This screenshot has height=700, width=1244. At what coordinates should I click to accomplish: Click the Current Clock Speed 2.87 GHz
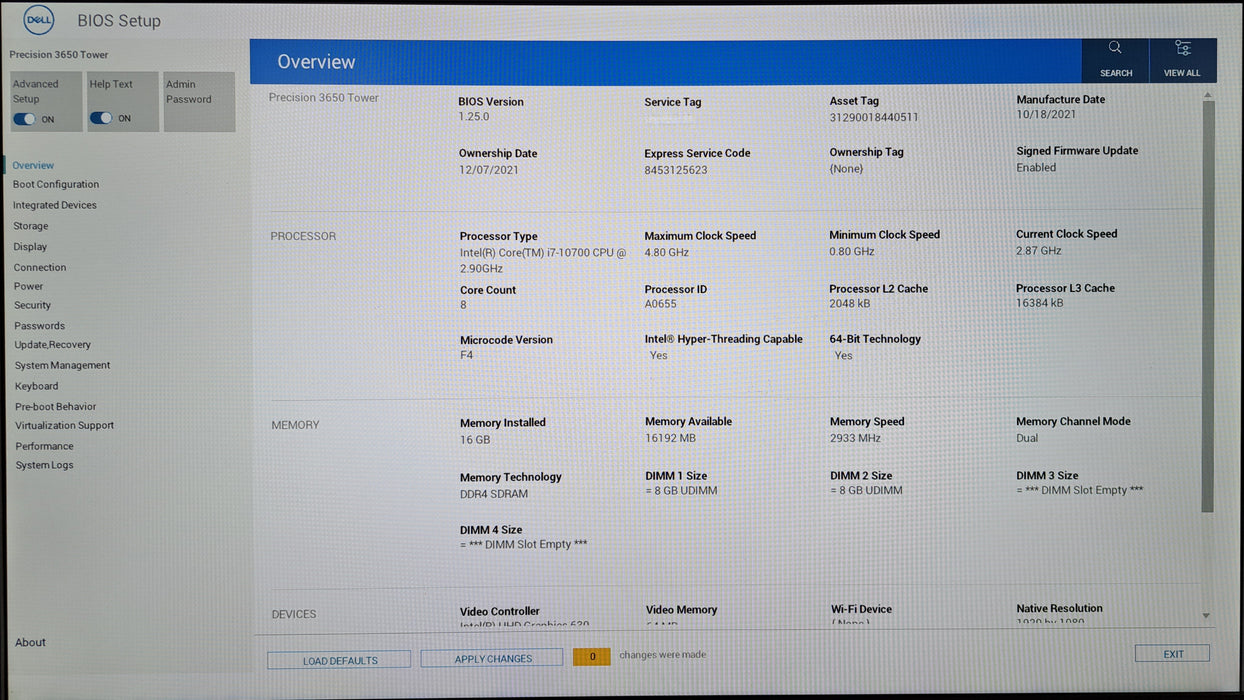[x=1039, y=250]
